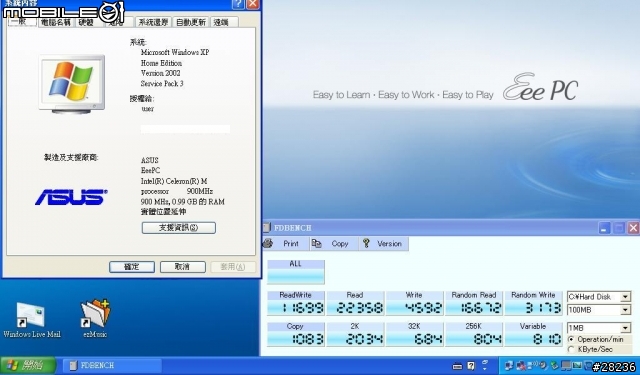Click the '900 MHz, 0.99 GB 的 RAM' text

pyautogui.click(x=182, y=202)
